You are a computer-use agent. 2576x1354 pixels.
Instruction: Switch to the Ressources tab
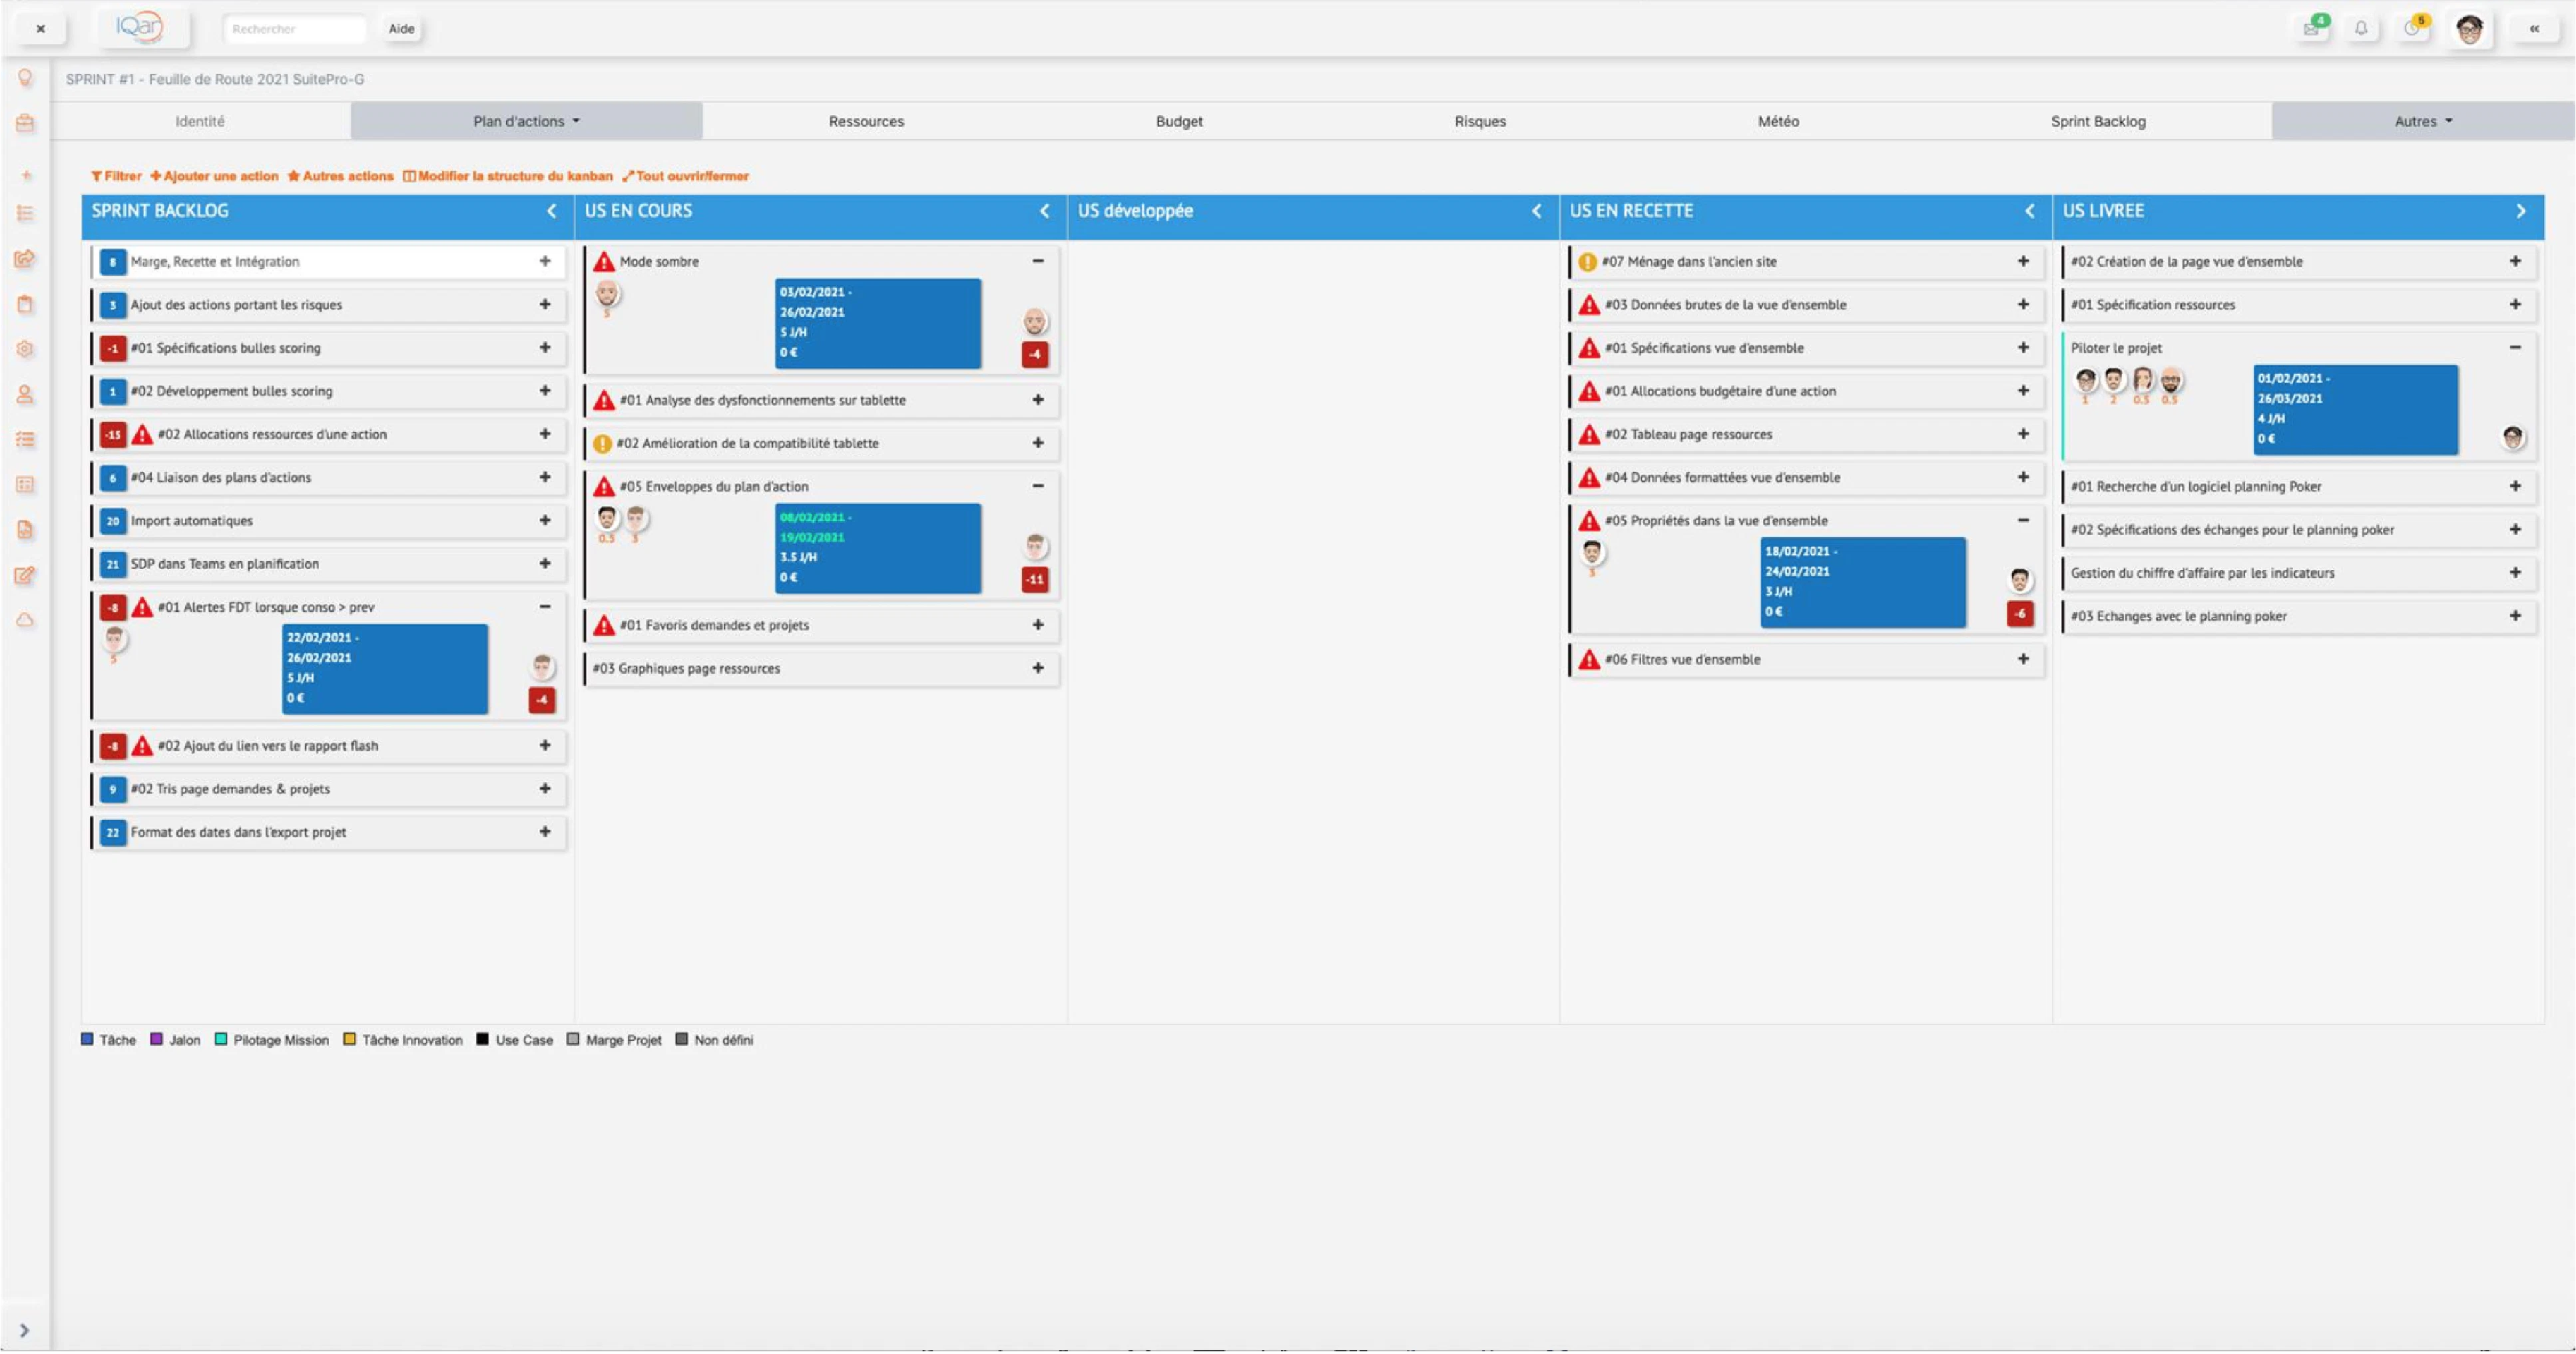[866, 121]
